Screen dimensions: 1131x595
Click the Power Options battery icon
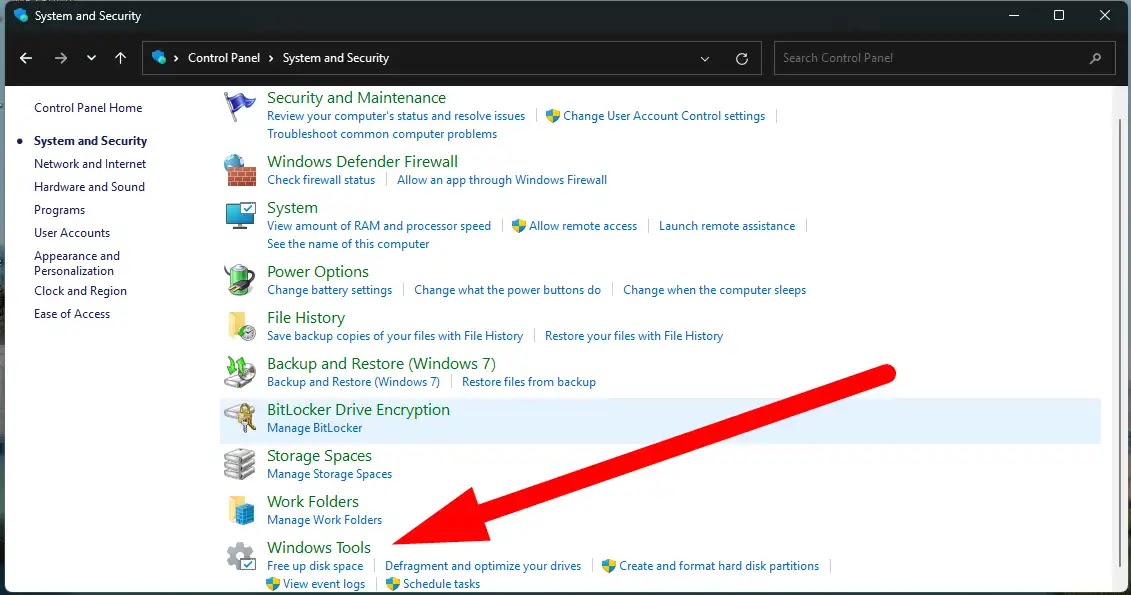pyautogui.click(x=239, y=280)
